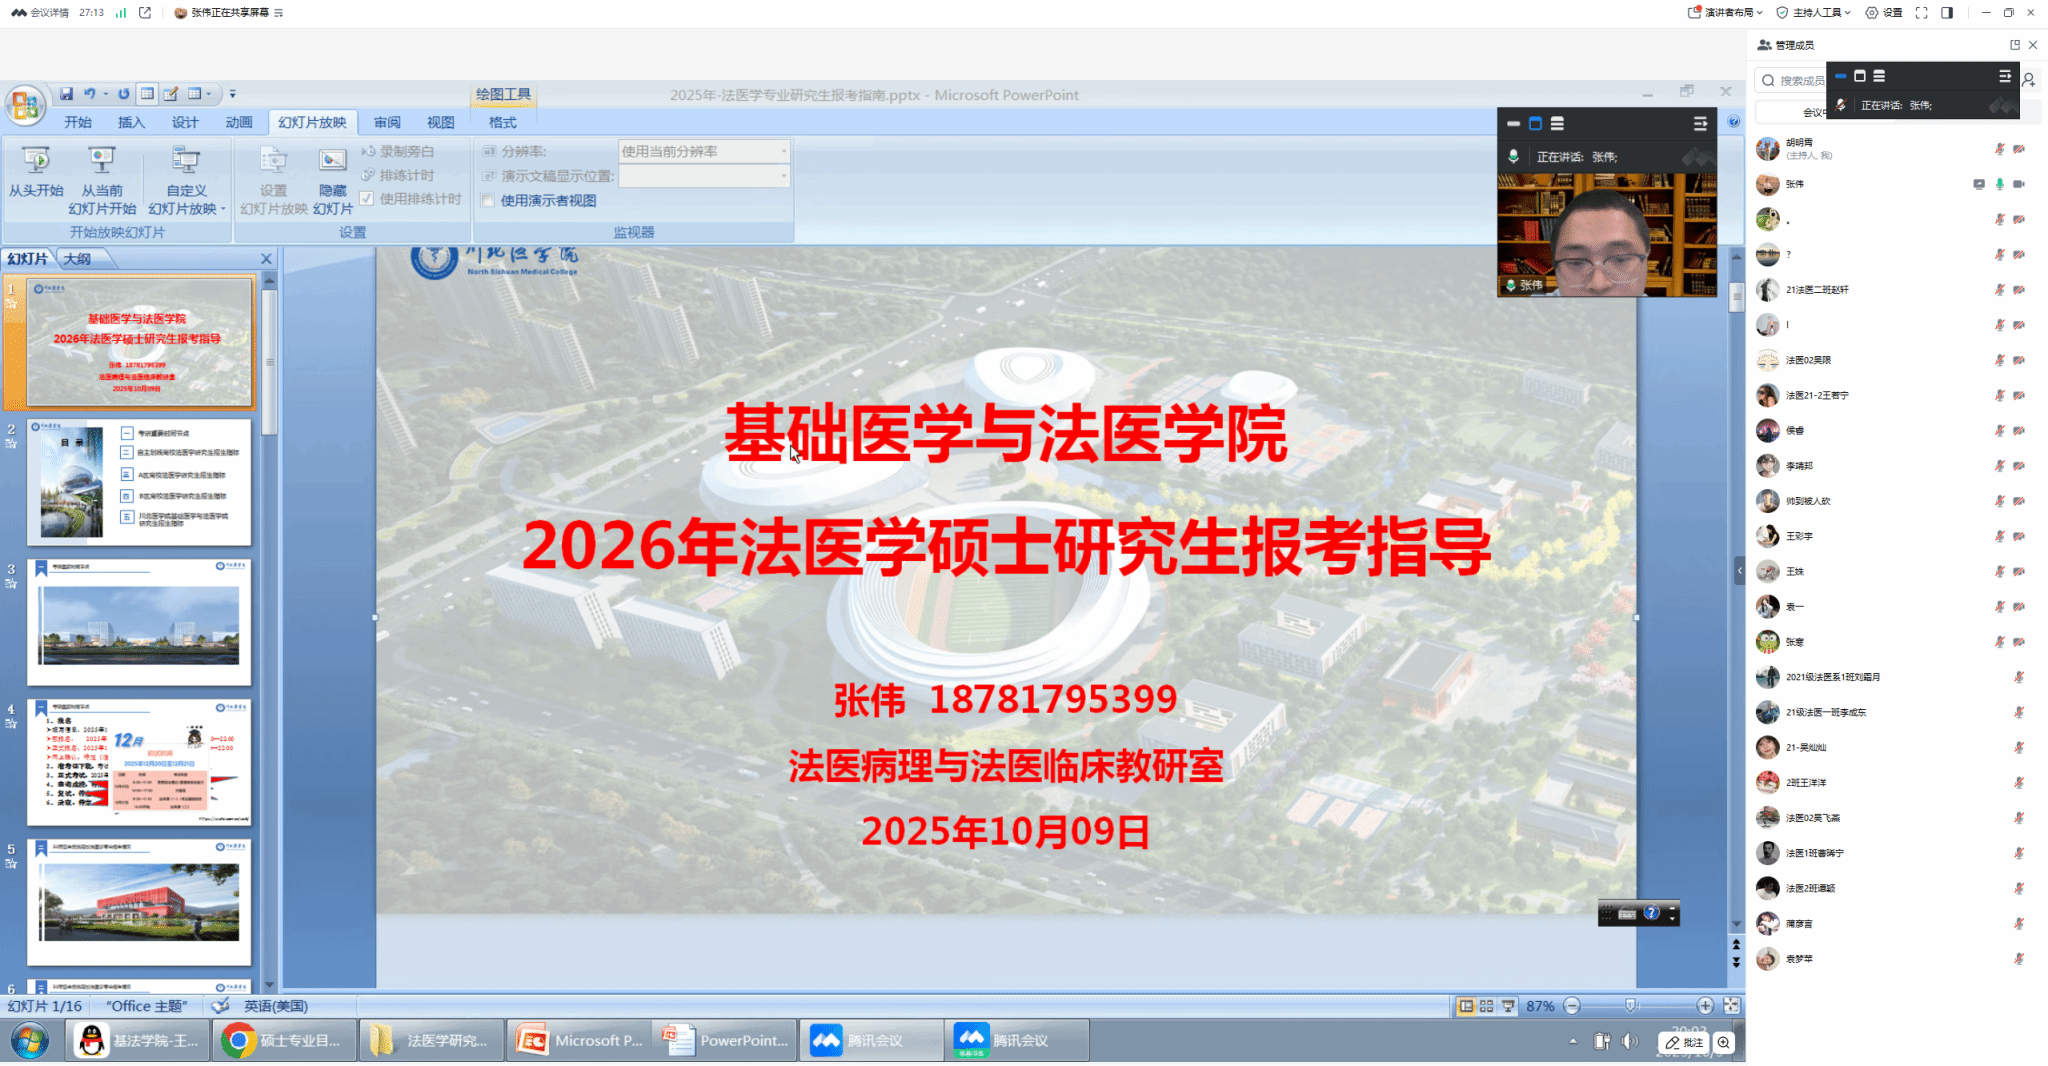Open the 主持人工具 dropdown menu
2048x1066 pixels.
tap(1814, 13)
